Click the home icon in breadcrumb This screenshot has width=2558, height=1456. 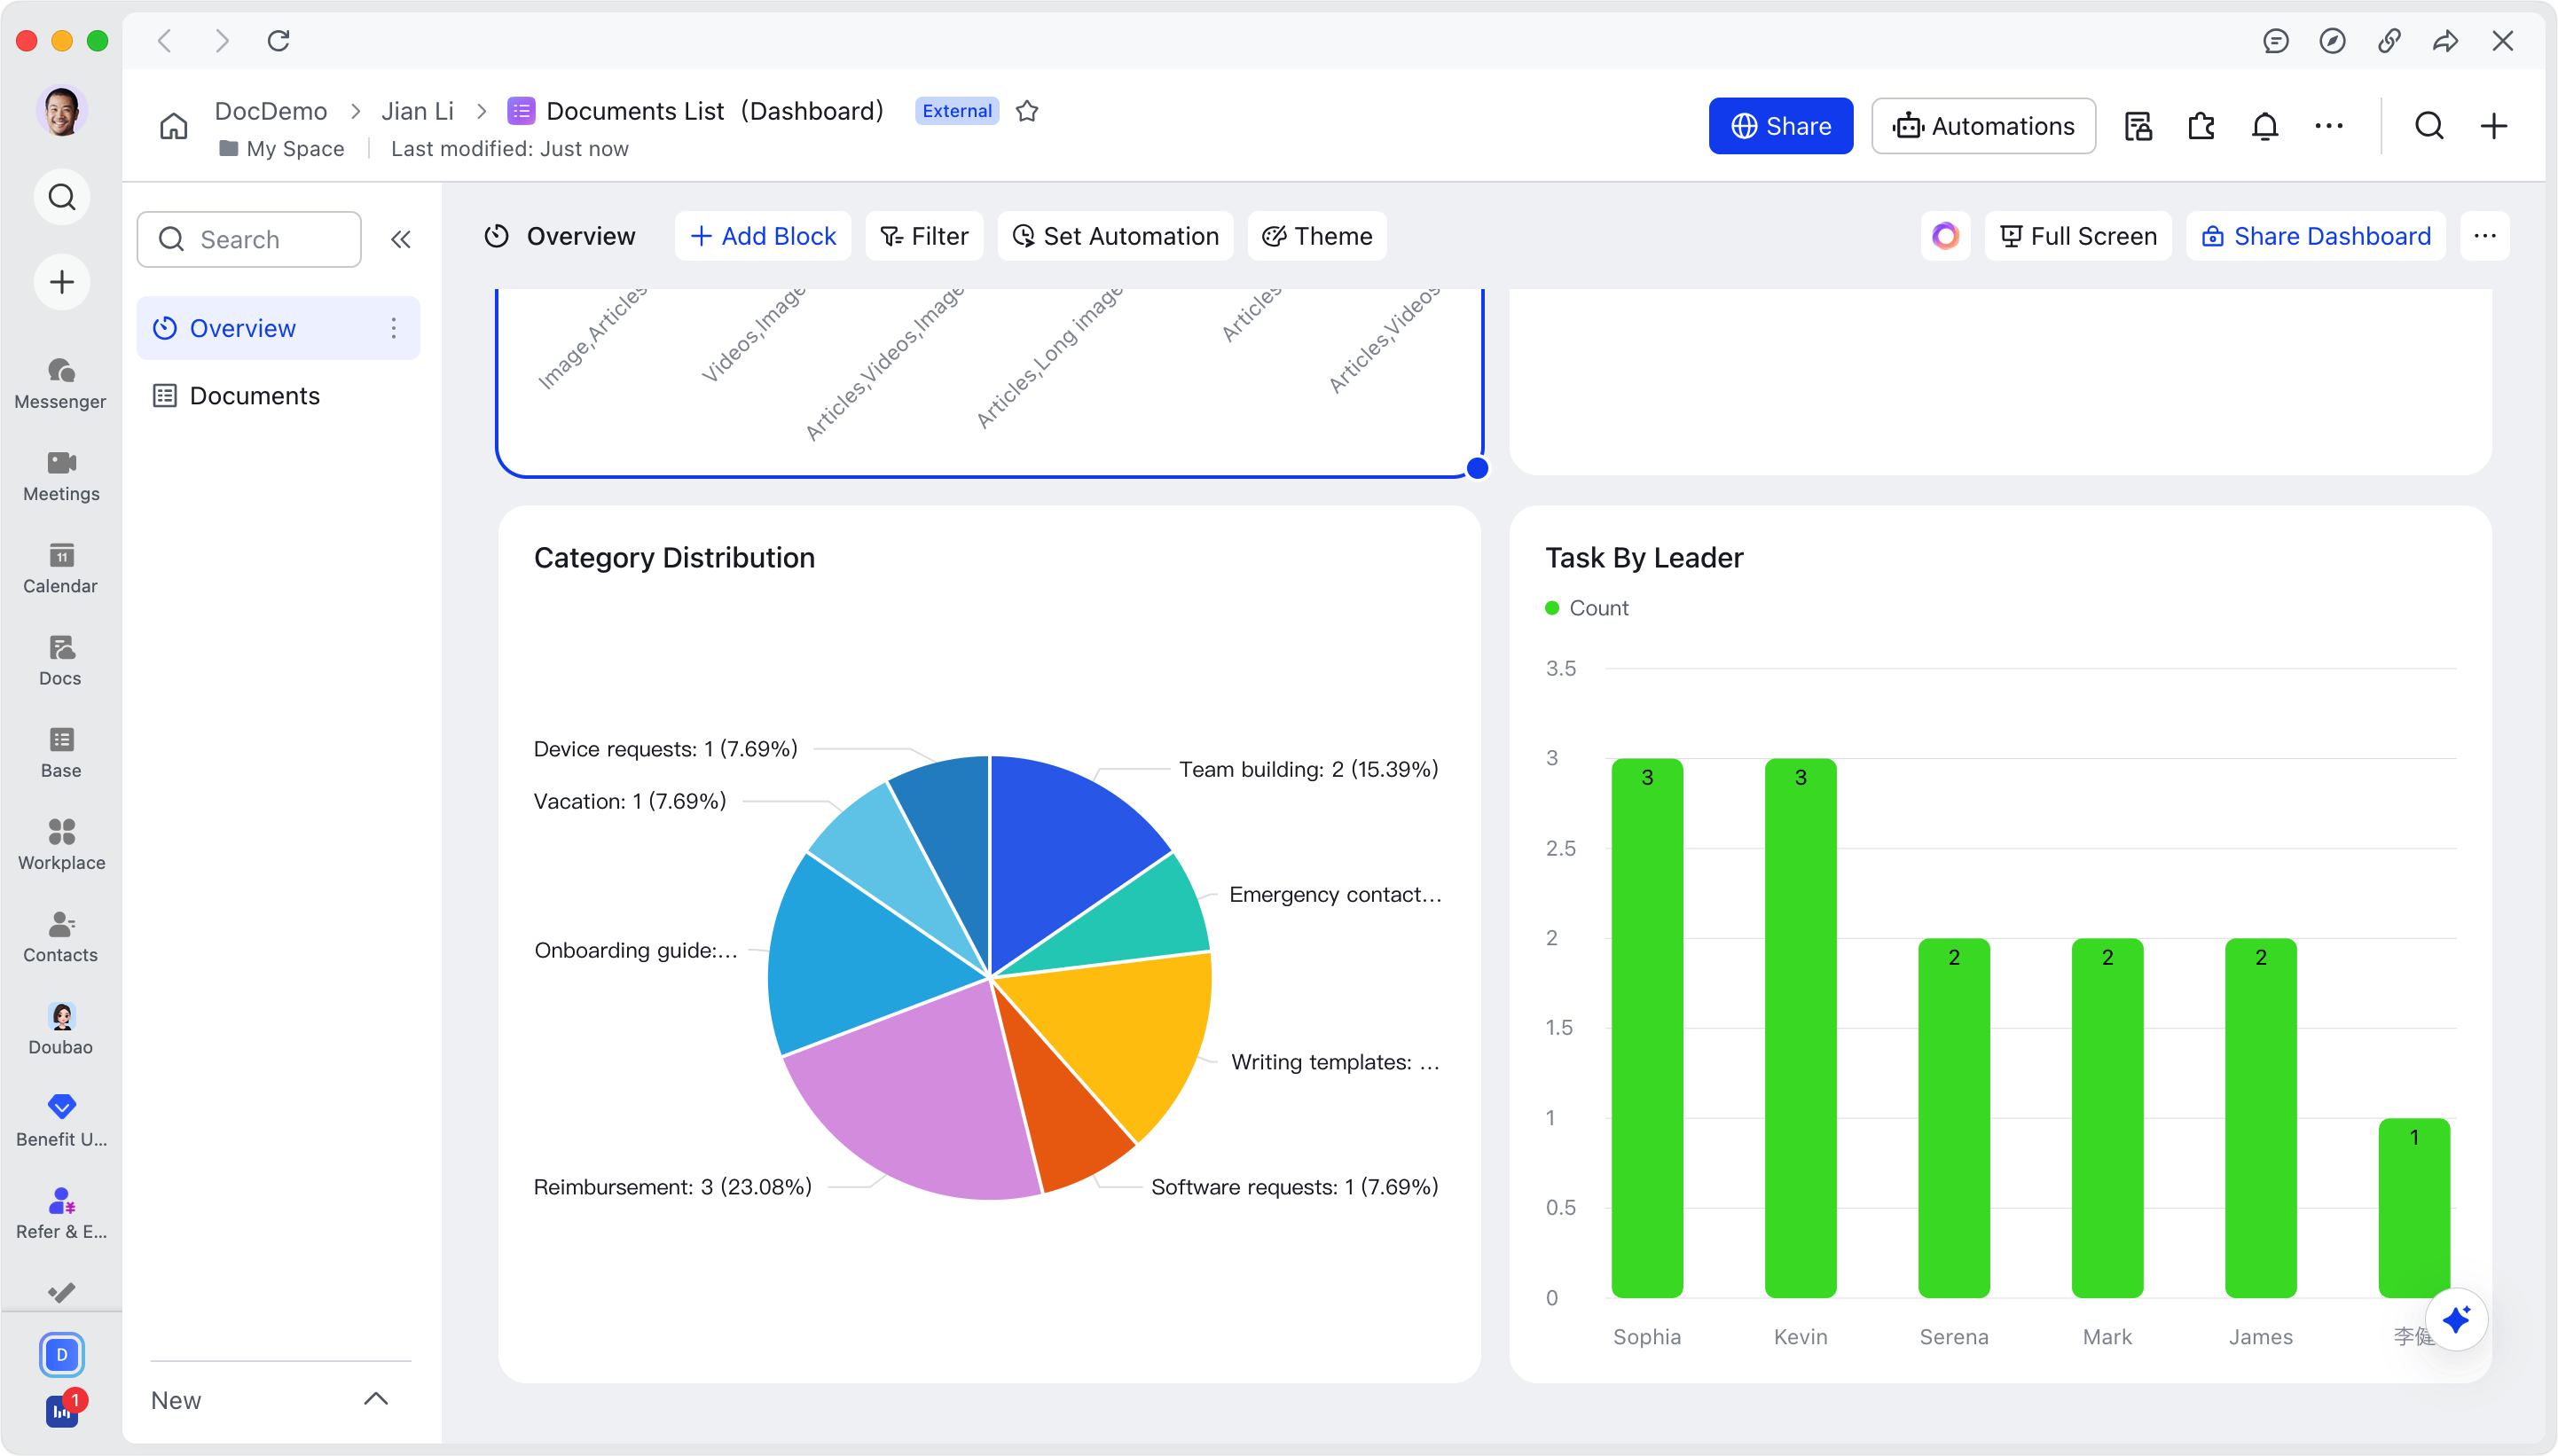pos(174,126)
